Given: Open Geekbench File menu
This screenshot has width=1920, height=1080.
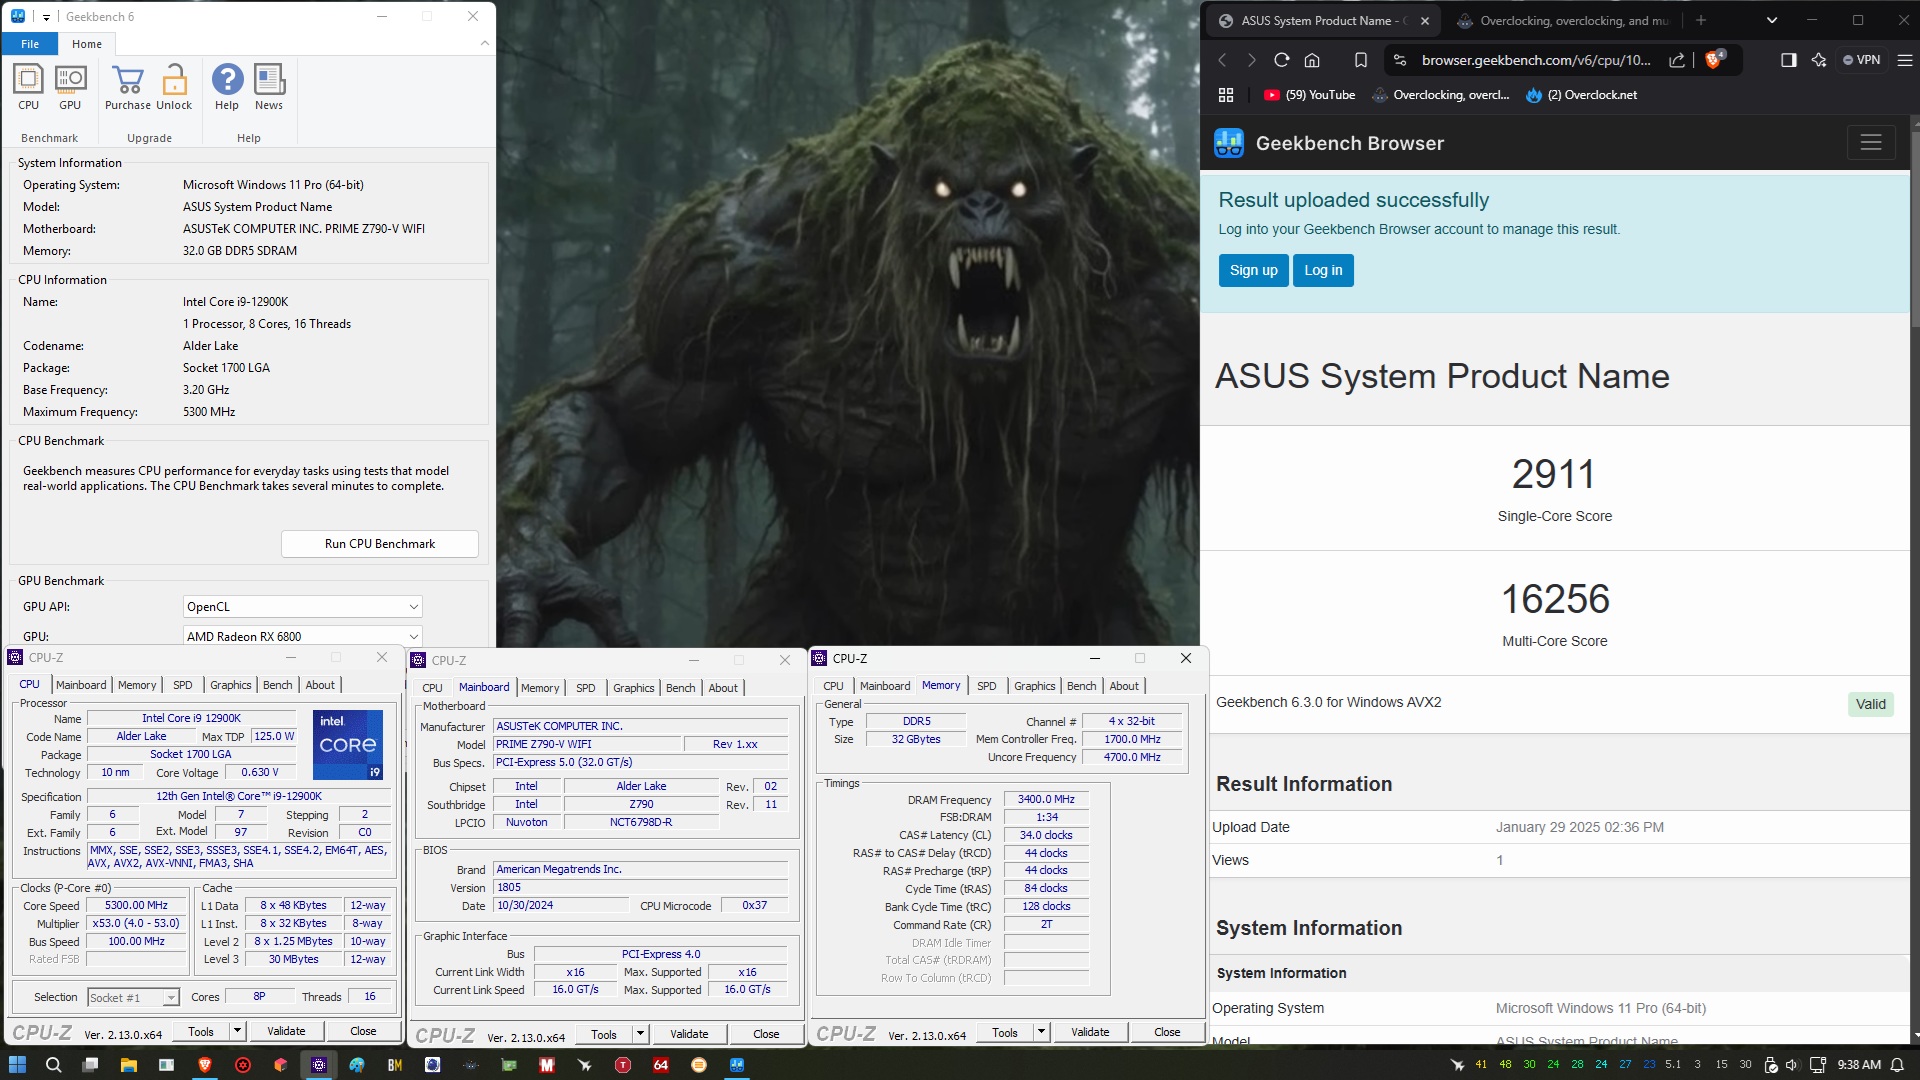Looking at the screenshot, I should tap(30, 44).
